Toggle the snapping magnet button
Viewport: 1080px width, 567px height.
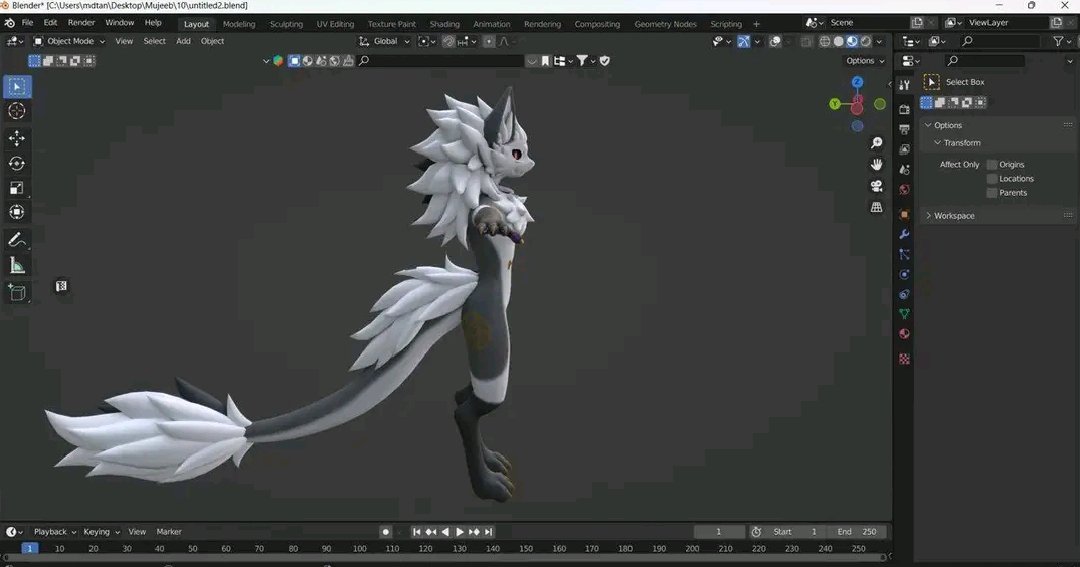[448, 41]
